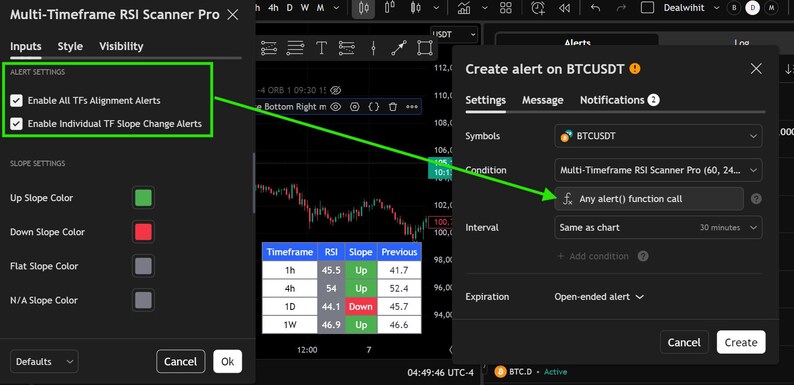
Task: Select the rectangle shape drawing tool
Action: (424, 48)
